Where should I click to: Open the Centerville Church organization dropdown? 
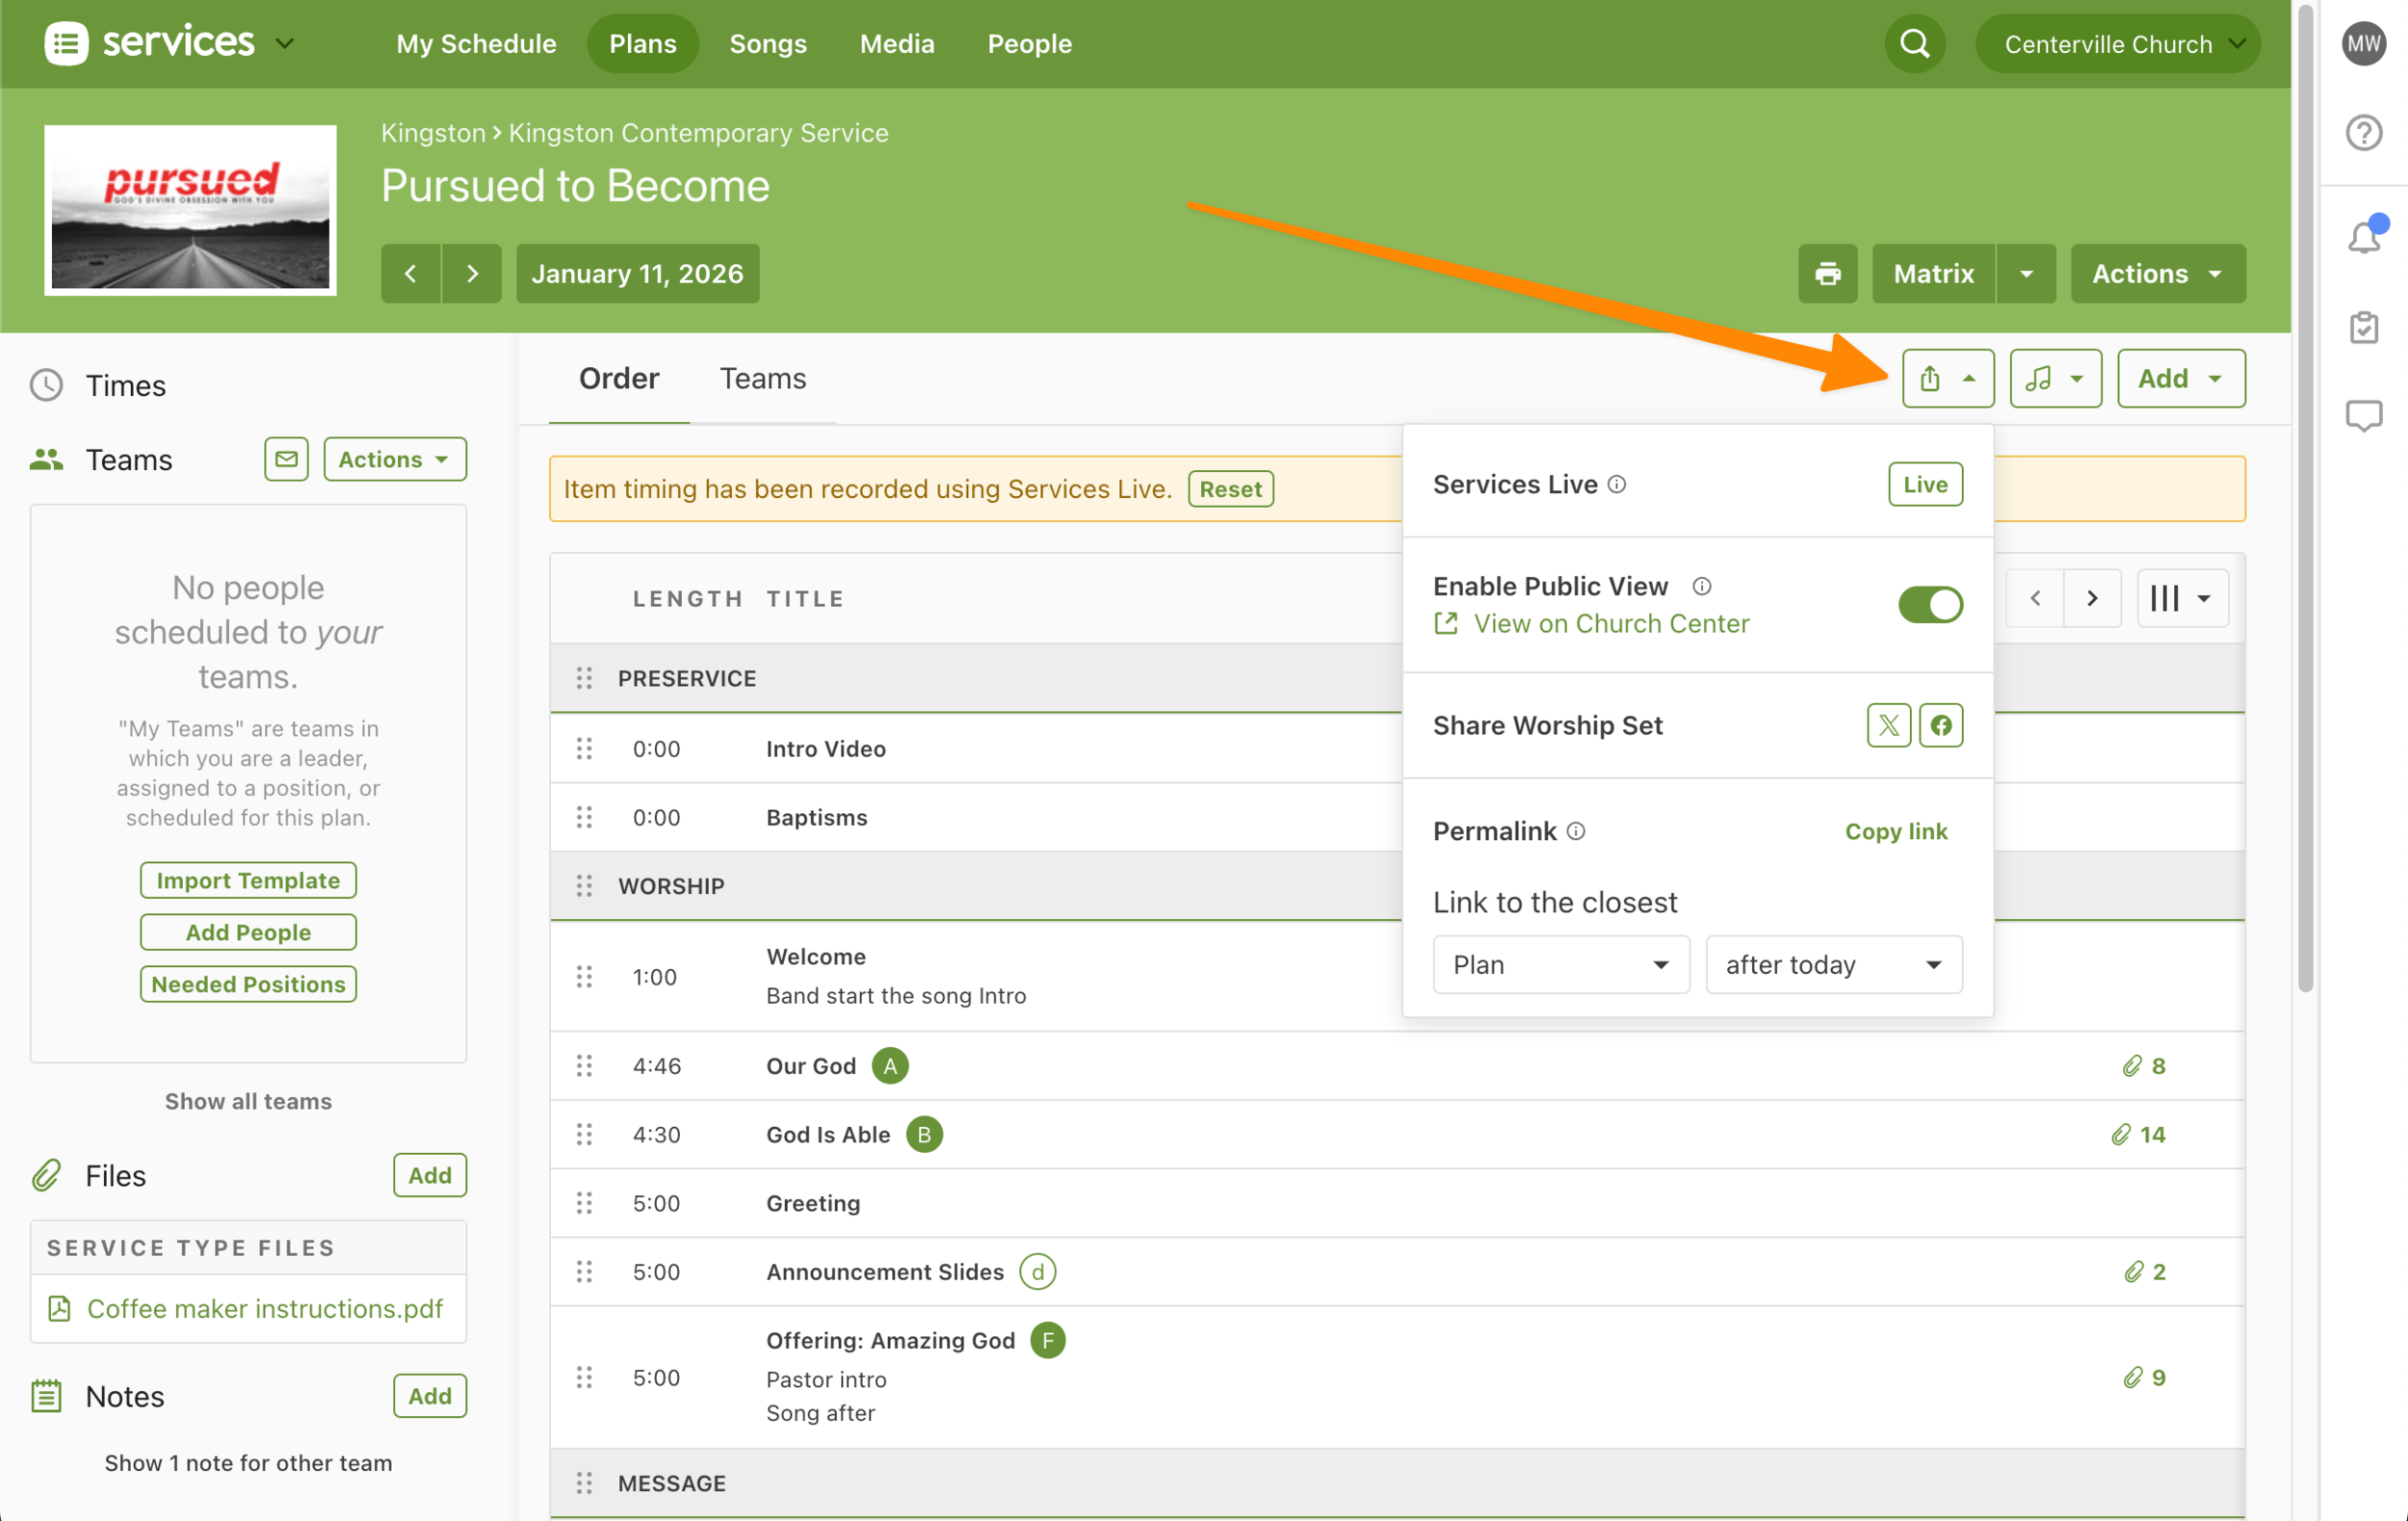click(2117, 44)
